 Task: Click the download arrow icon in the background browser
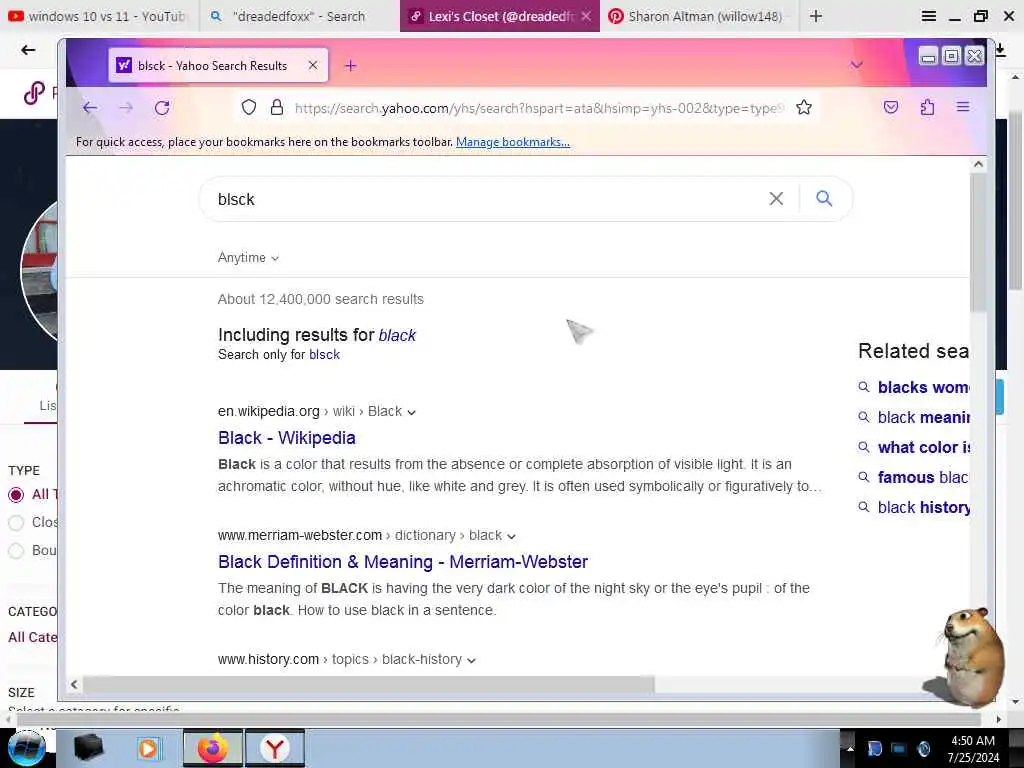1000,51
